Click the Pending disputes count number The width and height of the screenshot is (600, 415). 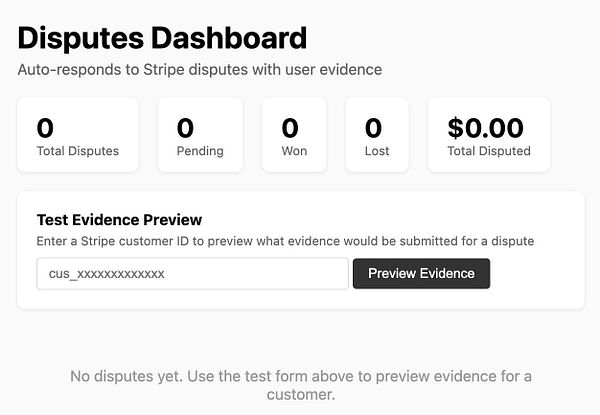point(185,128)
